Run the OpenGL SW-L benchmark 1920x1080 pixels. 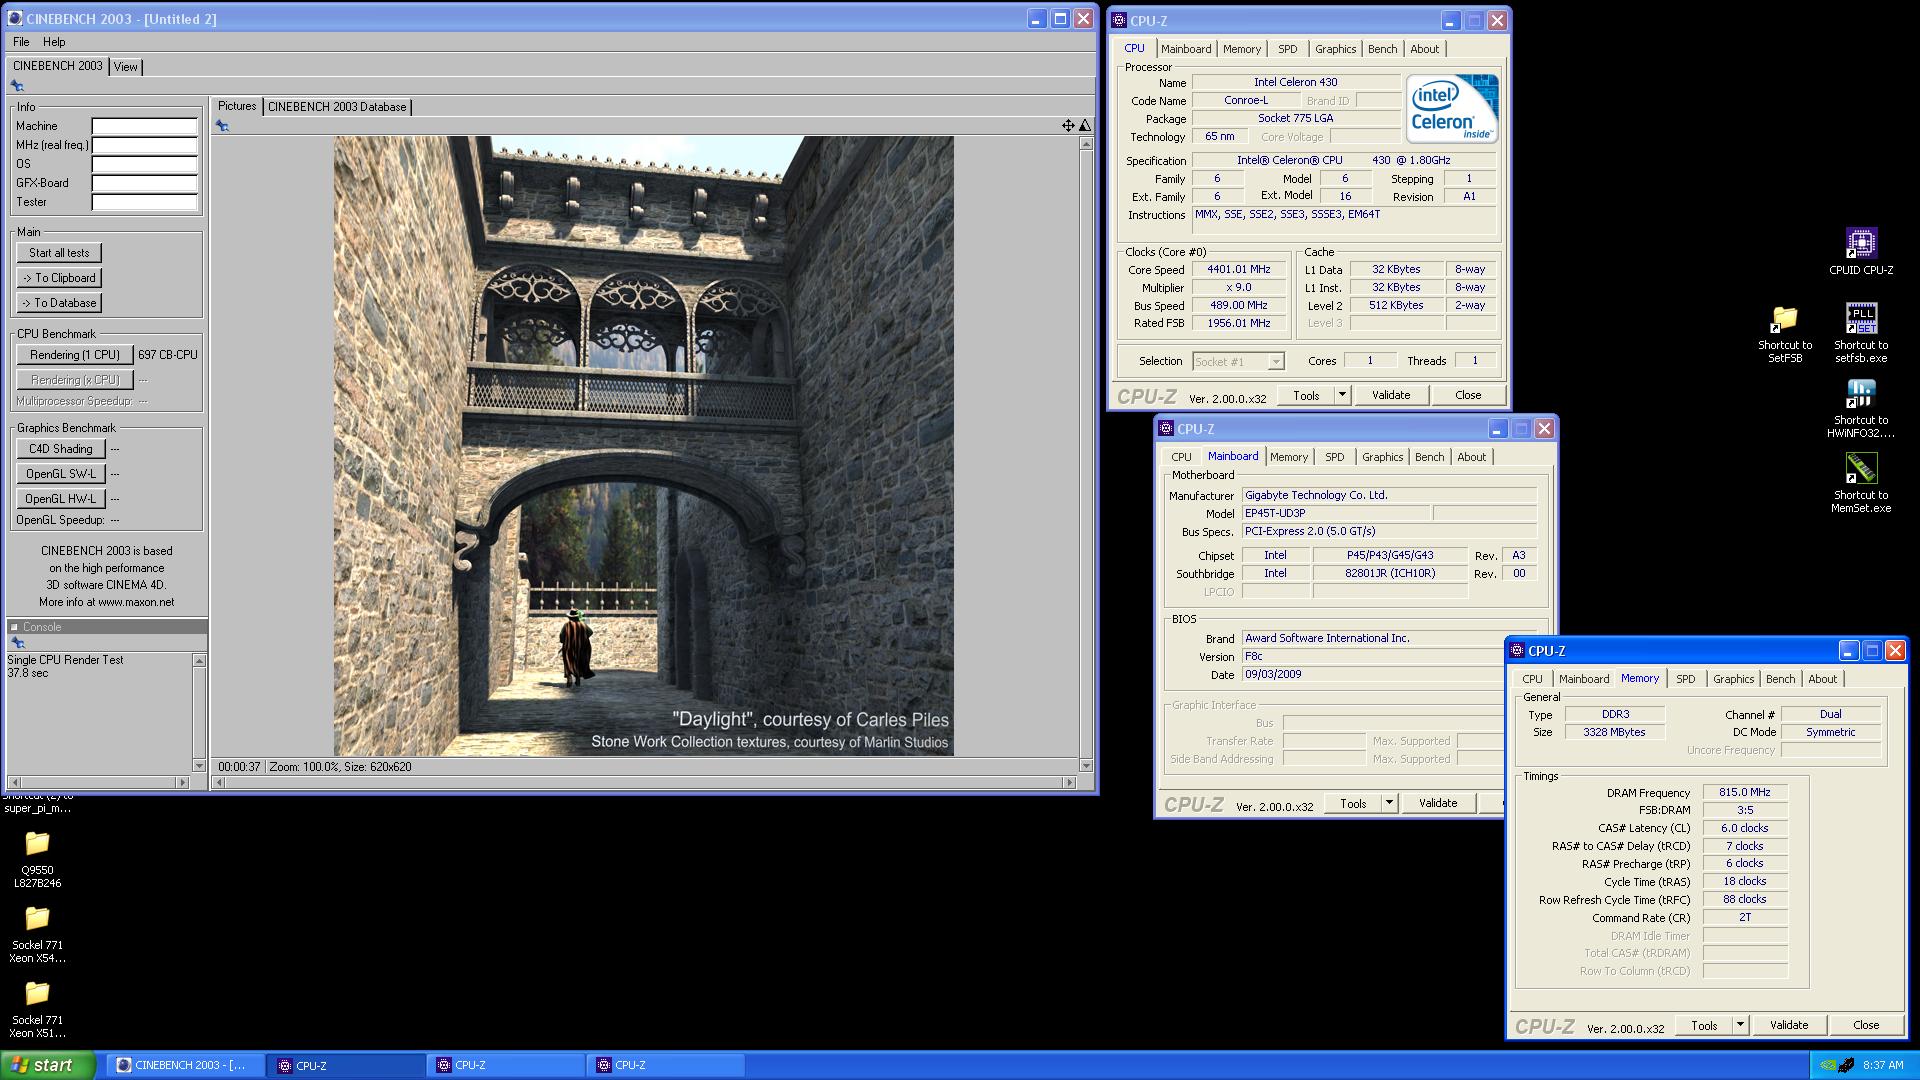pyautogui.click(x=60, y=474)
